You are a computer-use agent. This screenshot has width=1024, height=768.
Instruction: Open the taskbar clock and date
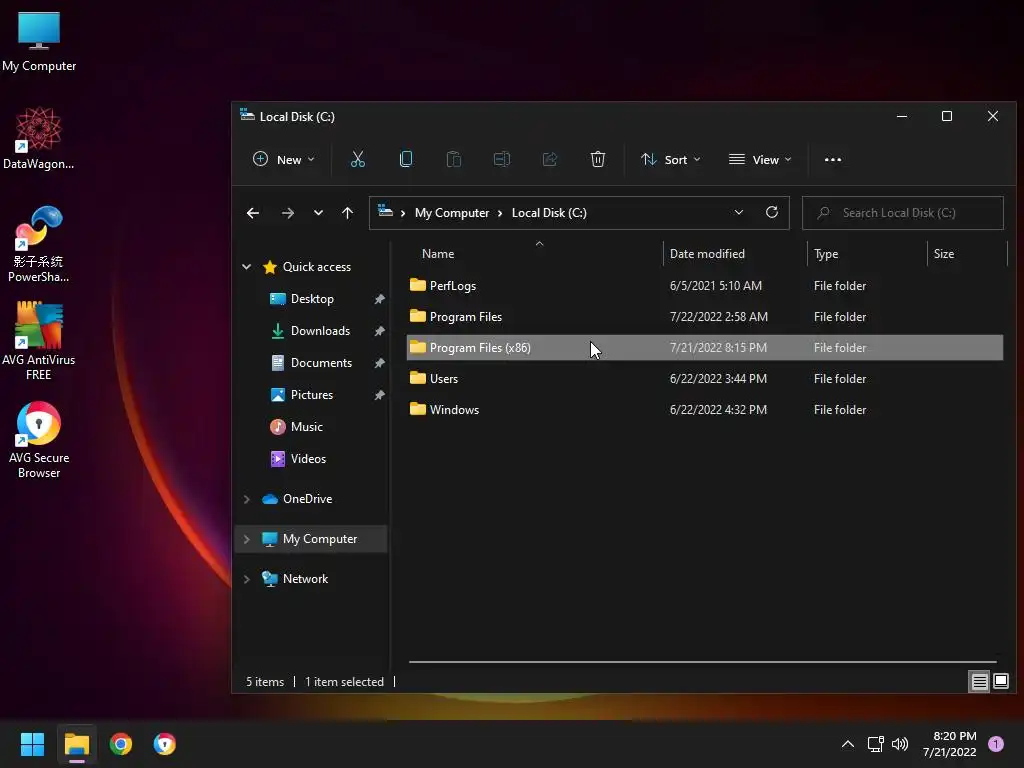950,744
